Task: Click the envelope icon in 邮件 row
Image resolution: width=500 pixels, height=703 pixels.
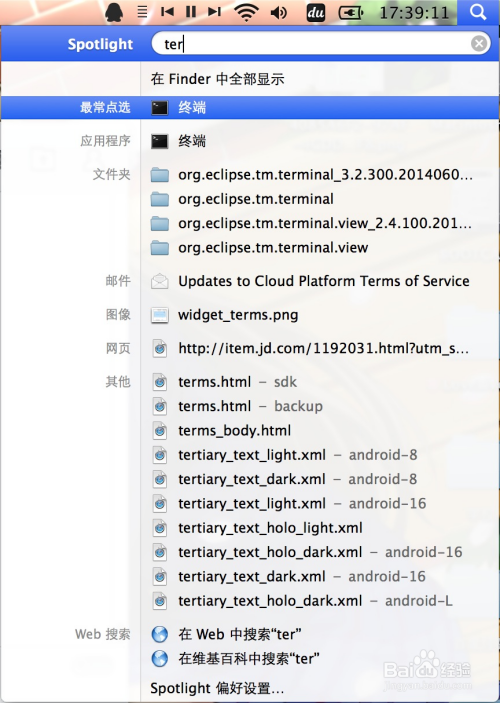Action: coord(160,282)
